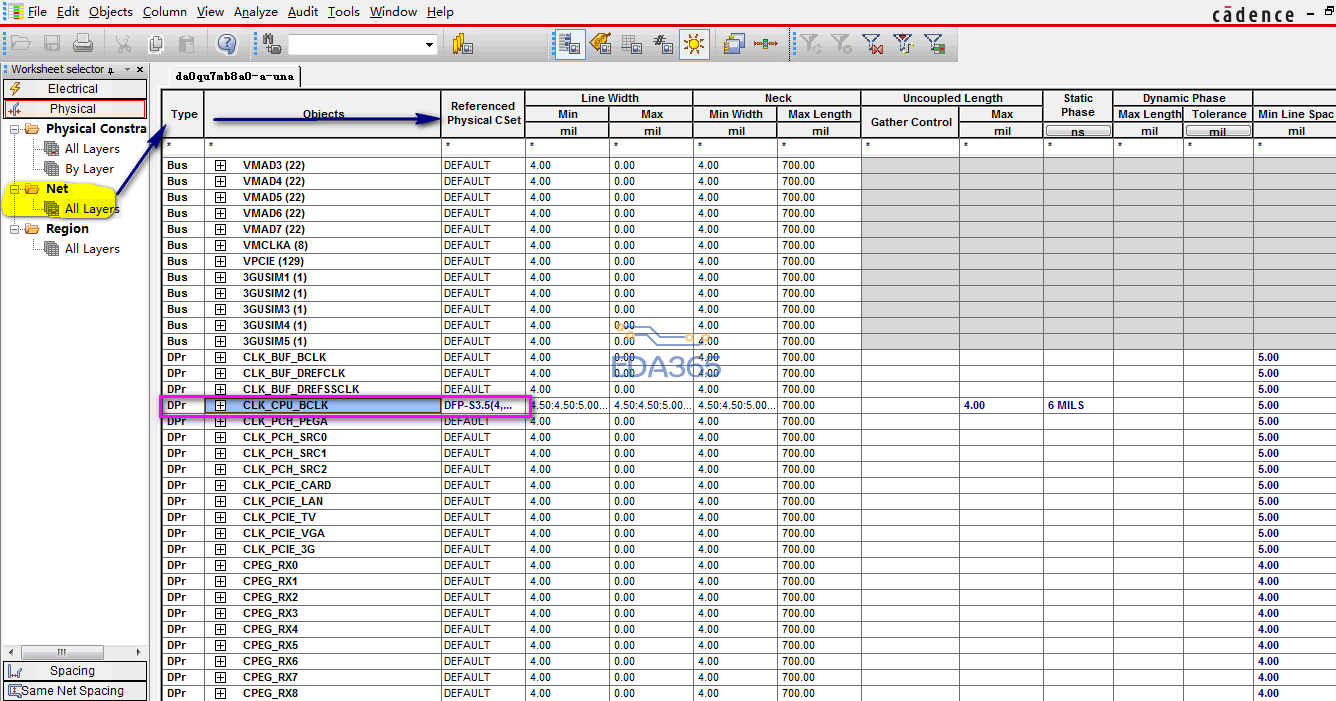Switch to the Electrical worksheet section
The width and height of the screenshot is (1336, 701).
pyautogui.click(x=73, y=89)
